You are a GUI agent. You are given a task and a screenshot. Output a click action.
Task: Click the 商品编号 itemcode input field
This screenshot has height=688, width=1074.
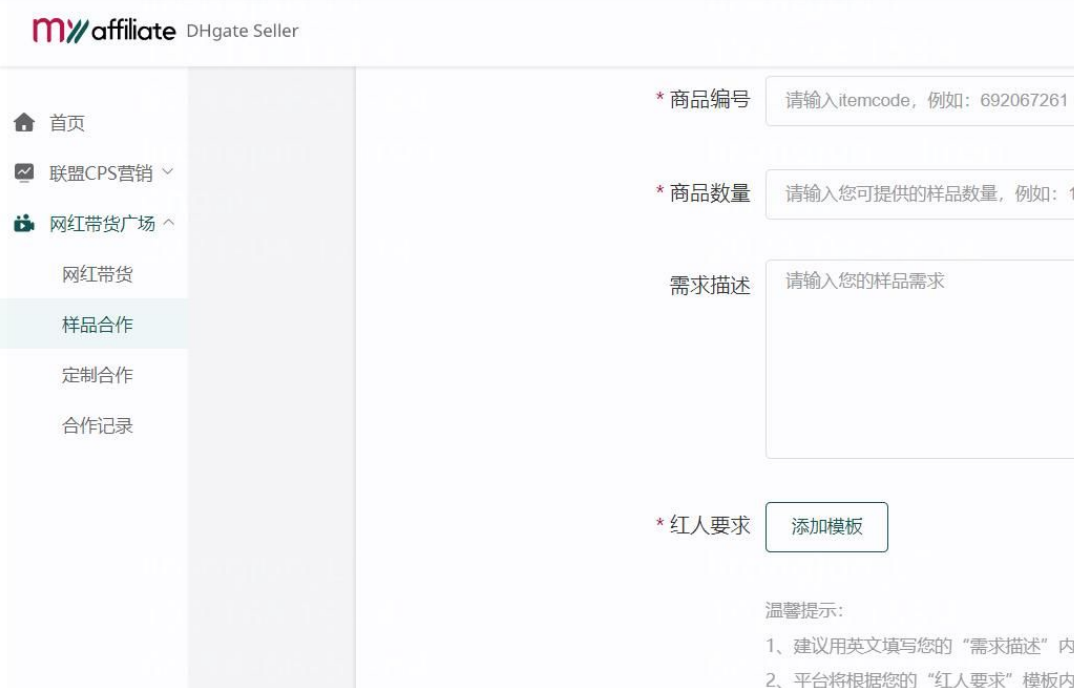pos(919,101)
